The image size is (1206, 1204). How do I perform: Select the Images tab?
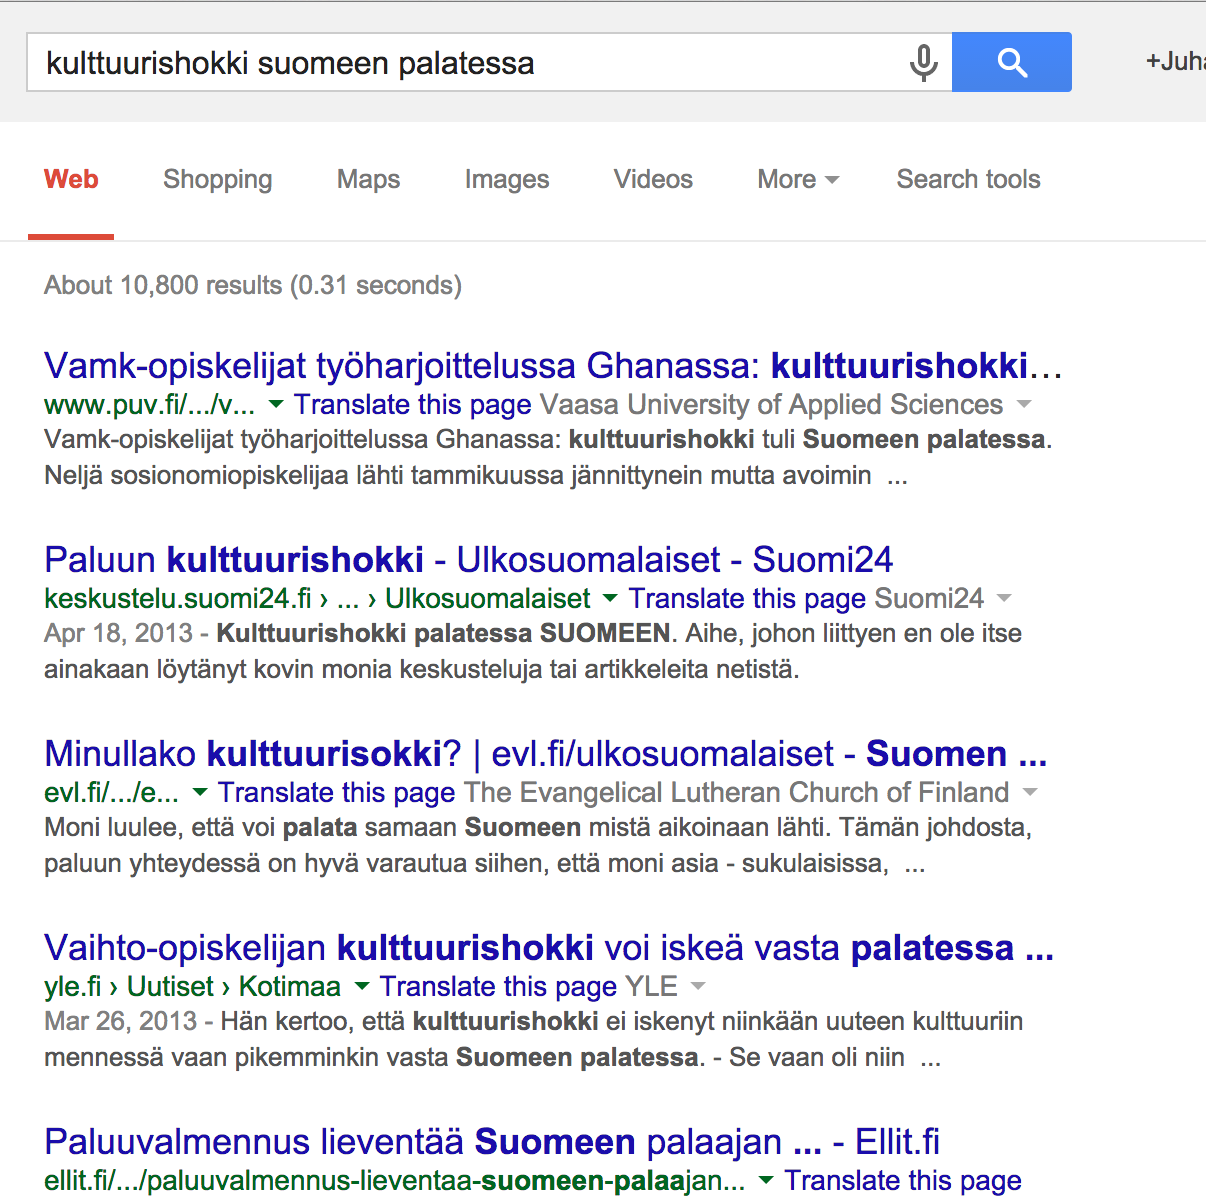click(x=507, y=179)
